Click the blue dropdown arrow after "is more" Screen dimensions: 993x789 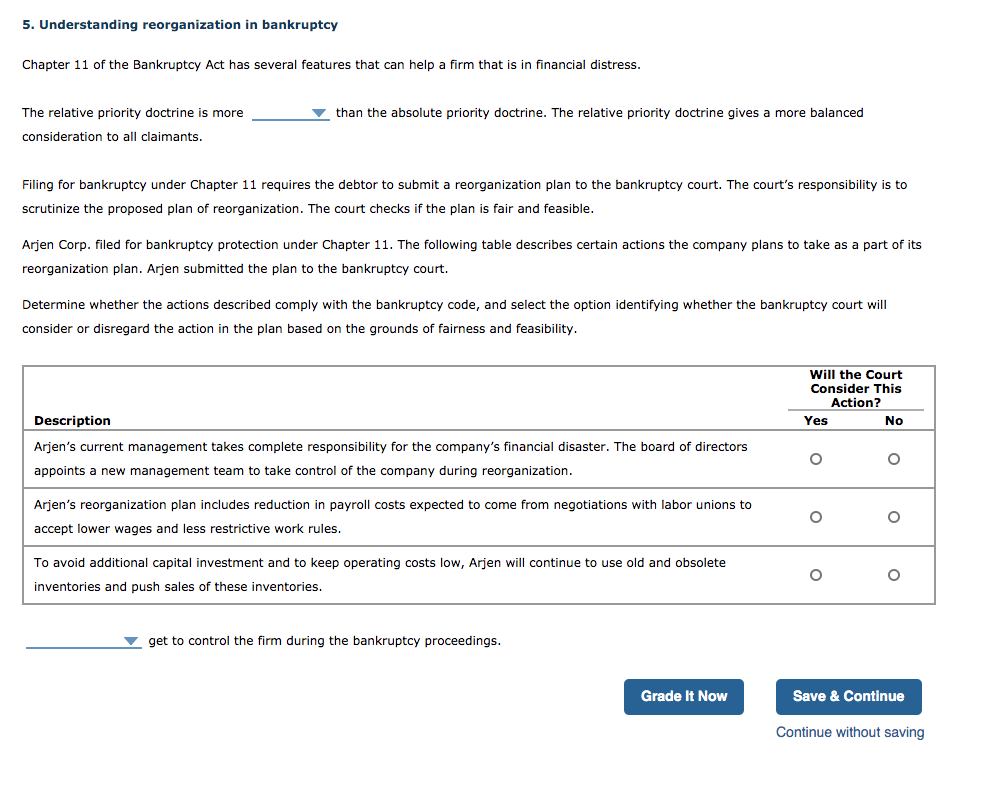coord(319,113)
